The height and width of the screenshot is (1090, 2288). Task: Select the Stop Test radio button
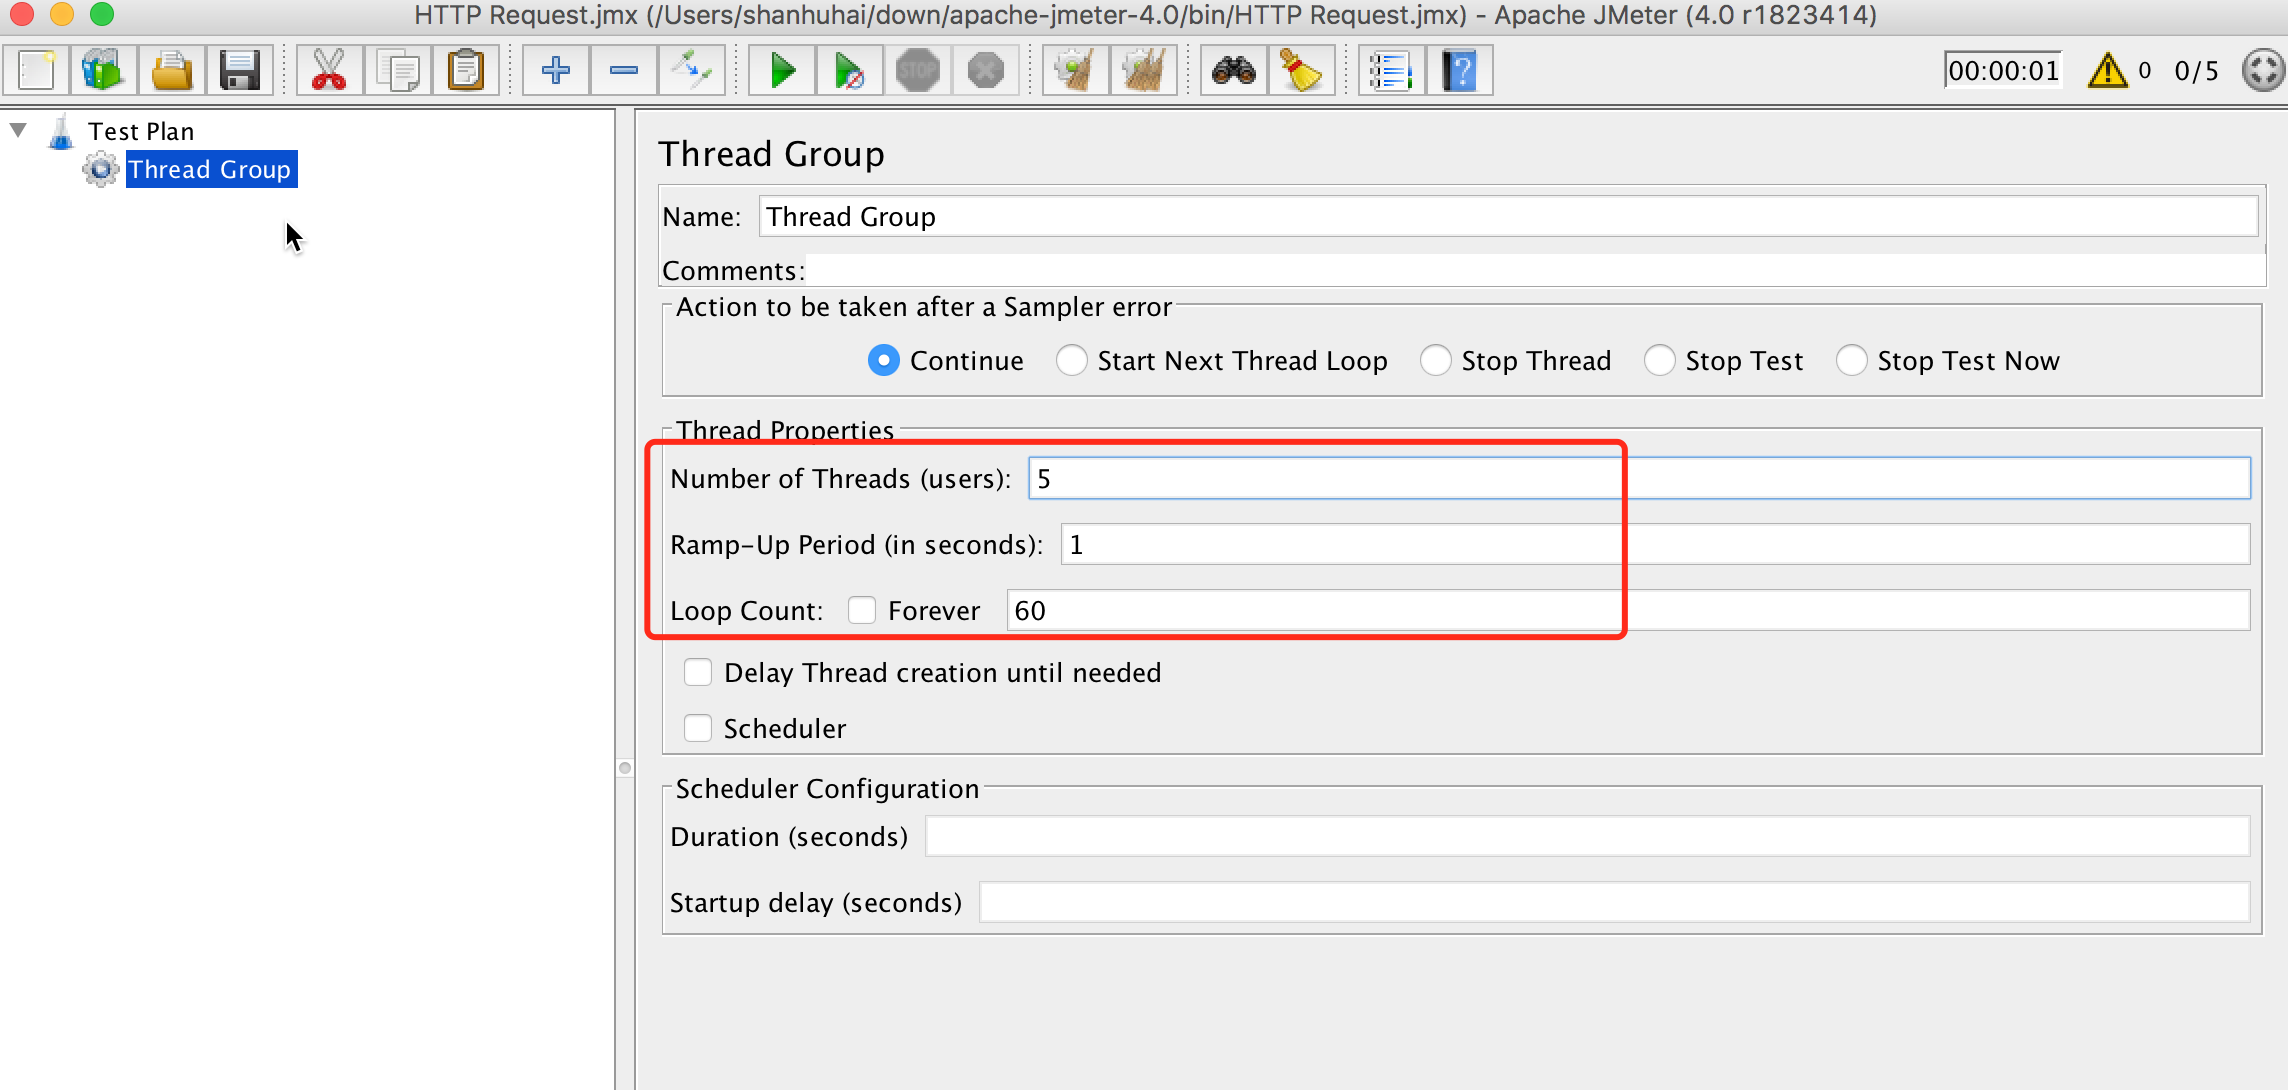pyautogui.click(x=1660, y=360)
